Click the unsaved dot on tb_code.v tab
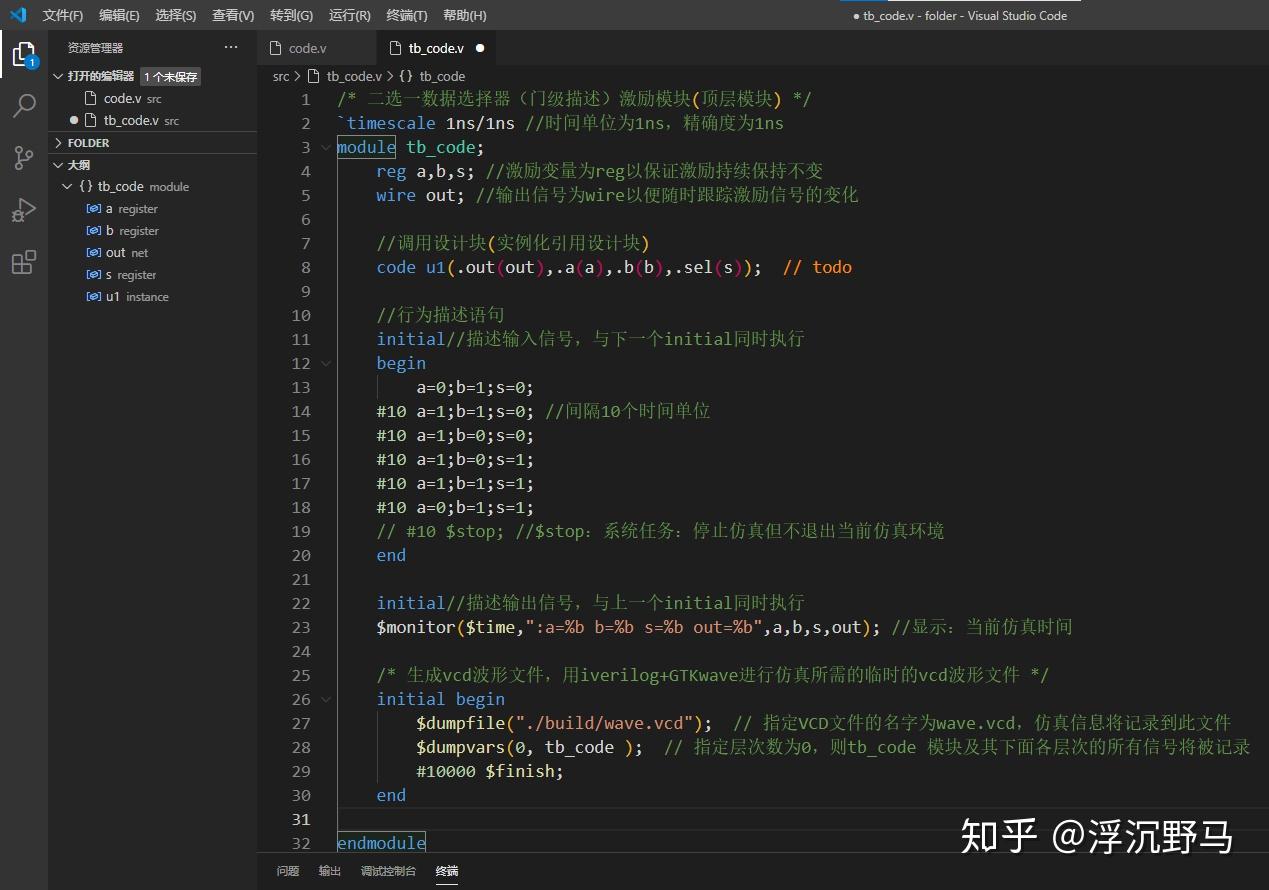Viewport: 1269px width, 890px height. pos(480,48)
